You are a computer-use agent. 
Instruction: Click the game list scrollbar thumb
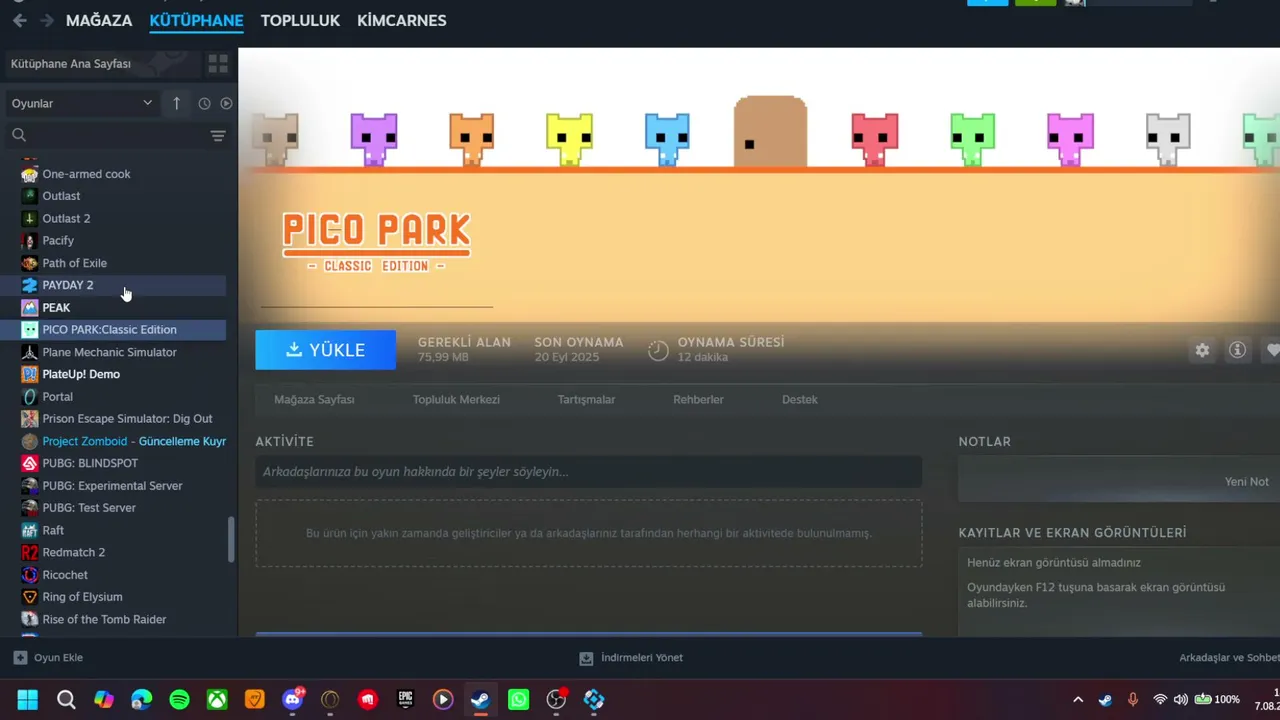[x=232, y=540]
